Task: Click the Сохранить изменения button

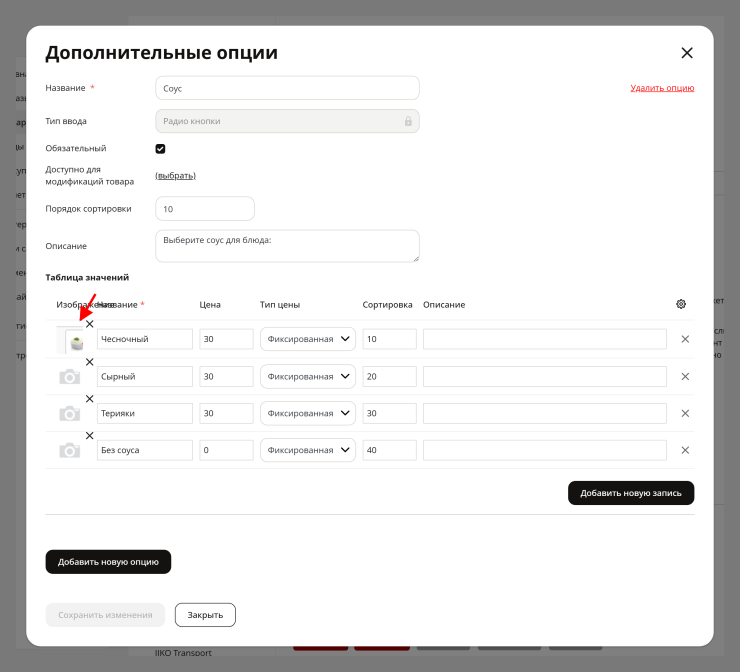Action: (105, 615)
